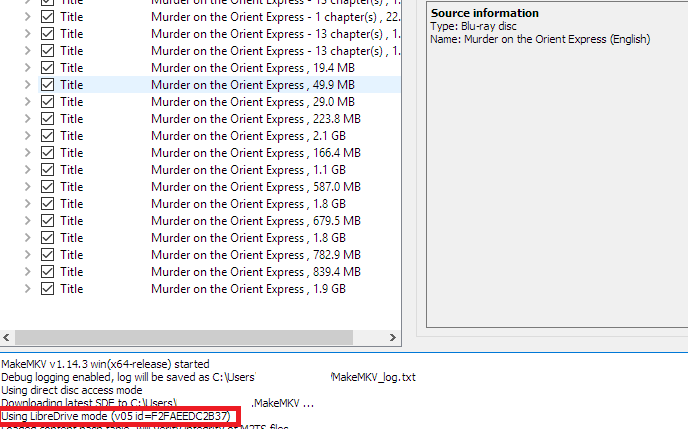
Task: Expand the 223.8 MB title row
Action: tap(28, 119)
